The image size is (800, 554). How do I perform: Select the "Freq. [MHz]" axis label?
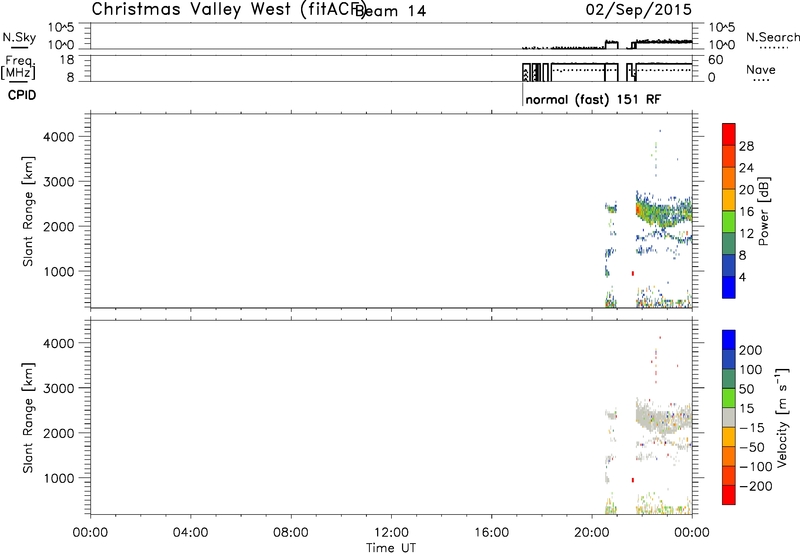click(18, 67)
